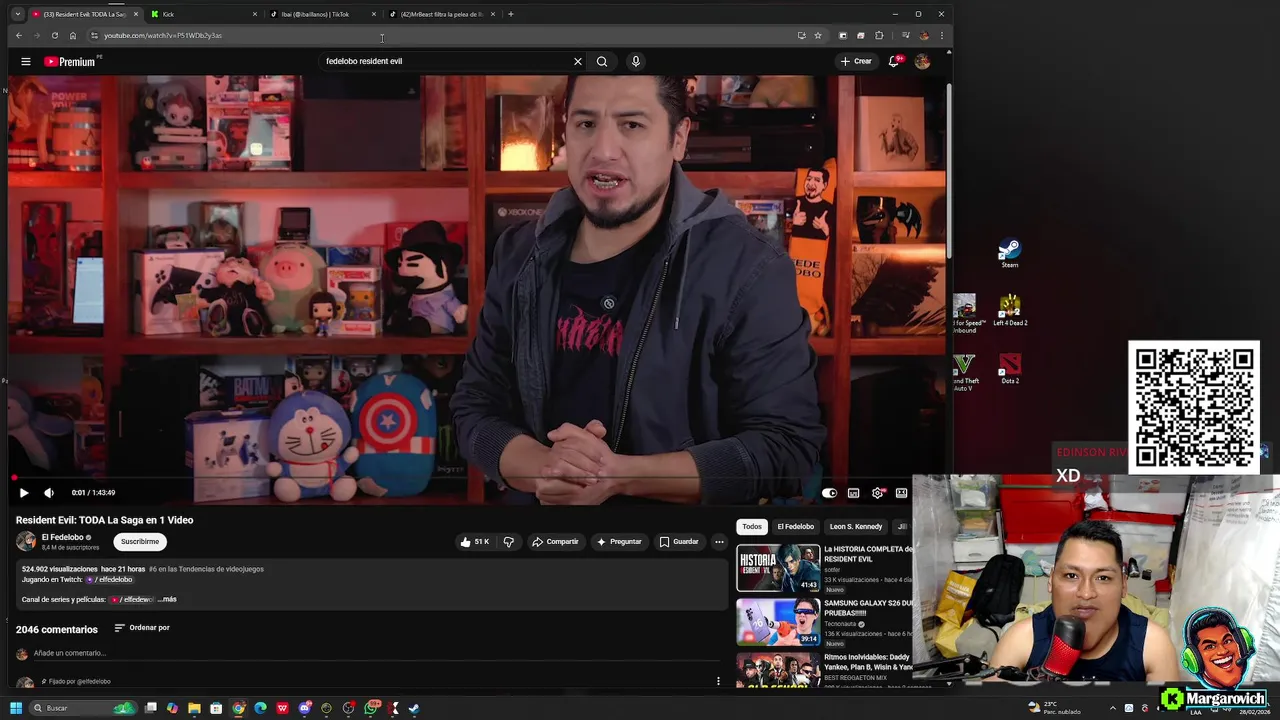Open El Fedelobo channel avatar

26,541
